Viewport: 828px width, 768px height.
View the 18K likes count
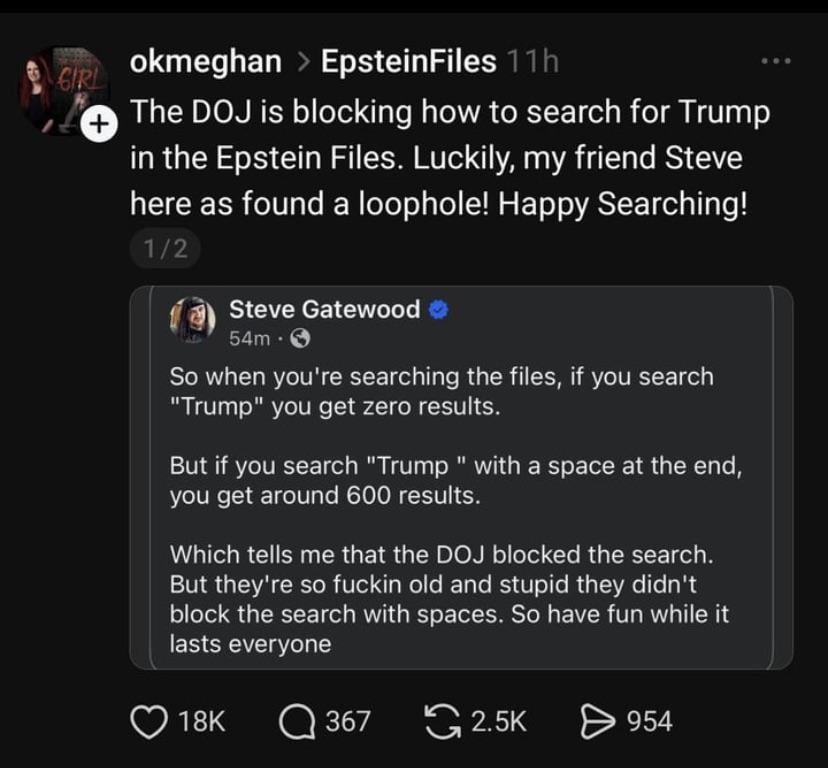(203, 721)
